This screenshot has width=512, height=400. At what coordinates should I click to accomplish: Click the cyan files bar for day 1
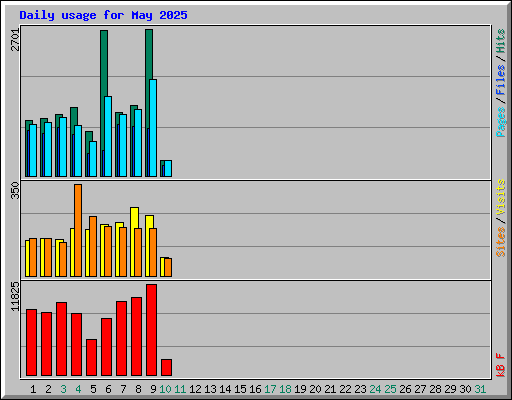(33, 151)
